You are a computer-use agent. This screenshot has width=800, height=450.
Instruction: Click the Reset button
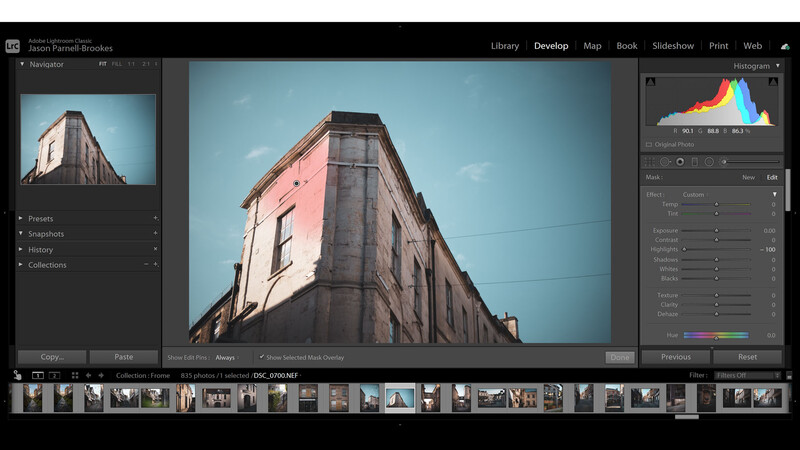pos(747,357)
